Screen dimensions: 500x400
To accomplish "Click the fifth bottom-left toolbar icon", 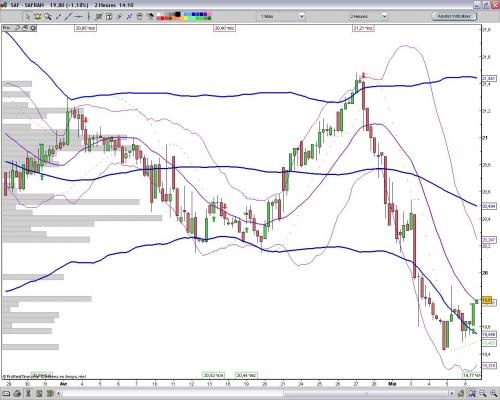I will (50, 394).
